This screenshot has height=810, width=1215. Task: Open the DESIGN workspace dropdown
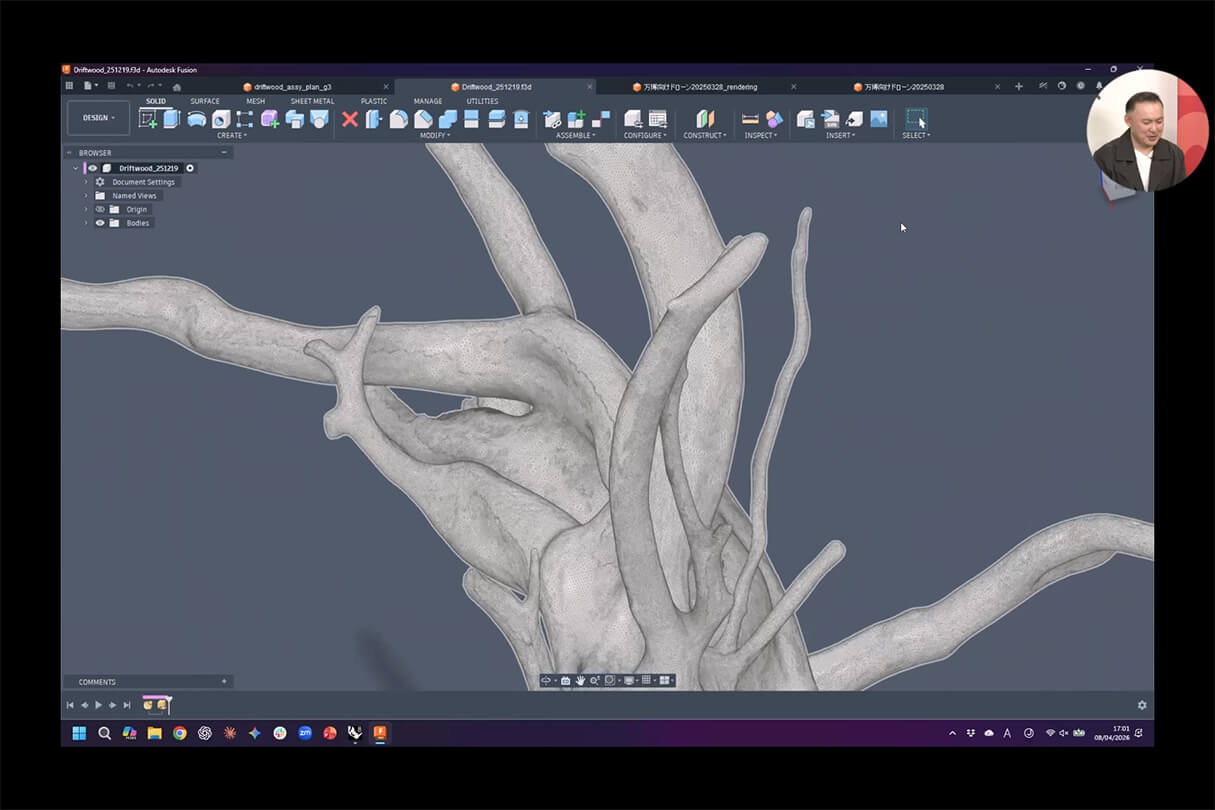[x=98, y=118]
